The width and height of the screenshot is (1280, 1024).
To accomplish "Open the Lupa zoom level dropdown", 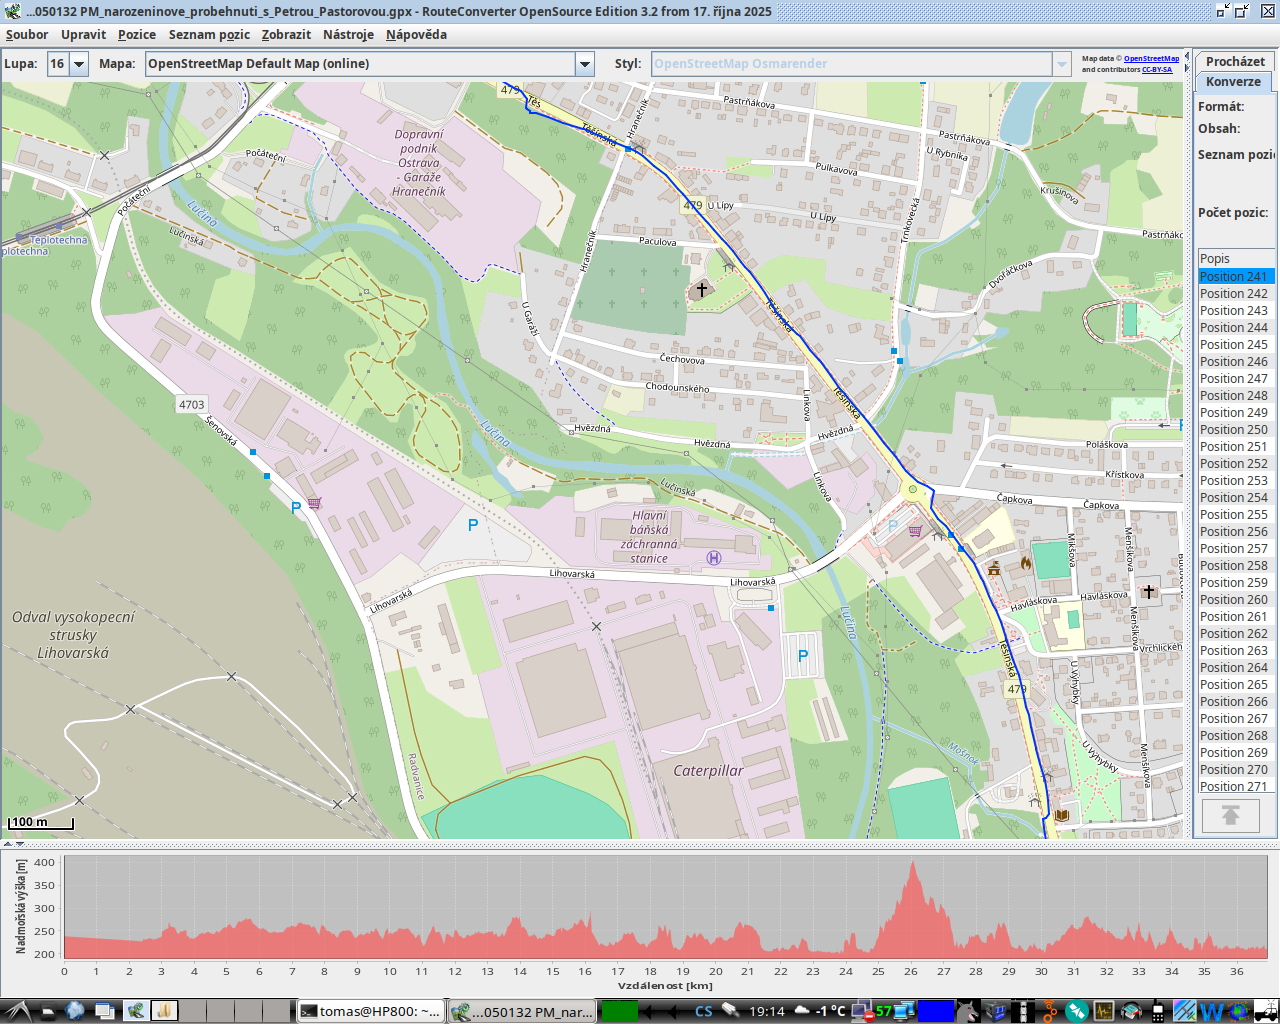I will tap(79, 64).
